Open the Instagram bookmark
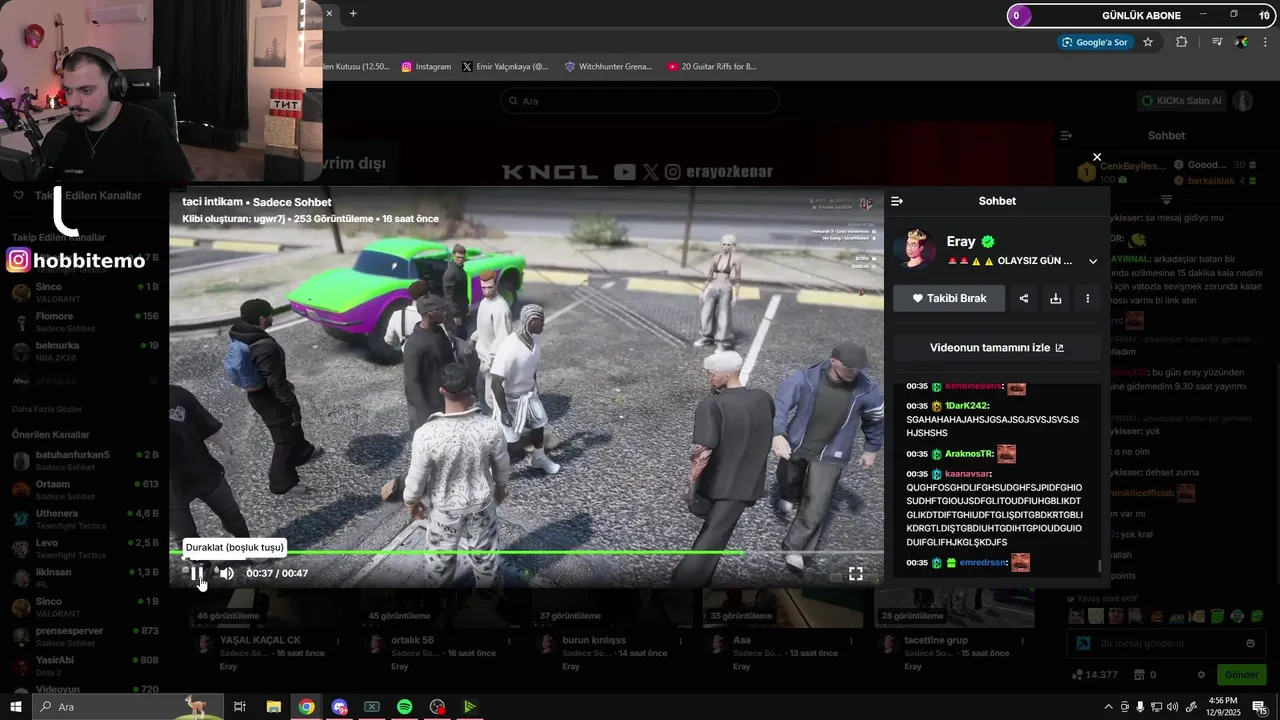This screenshot has height=720, width=1280. (x=426, y=67)
